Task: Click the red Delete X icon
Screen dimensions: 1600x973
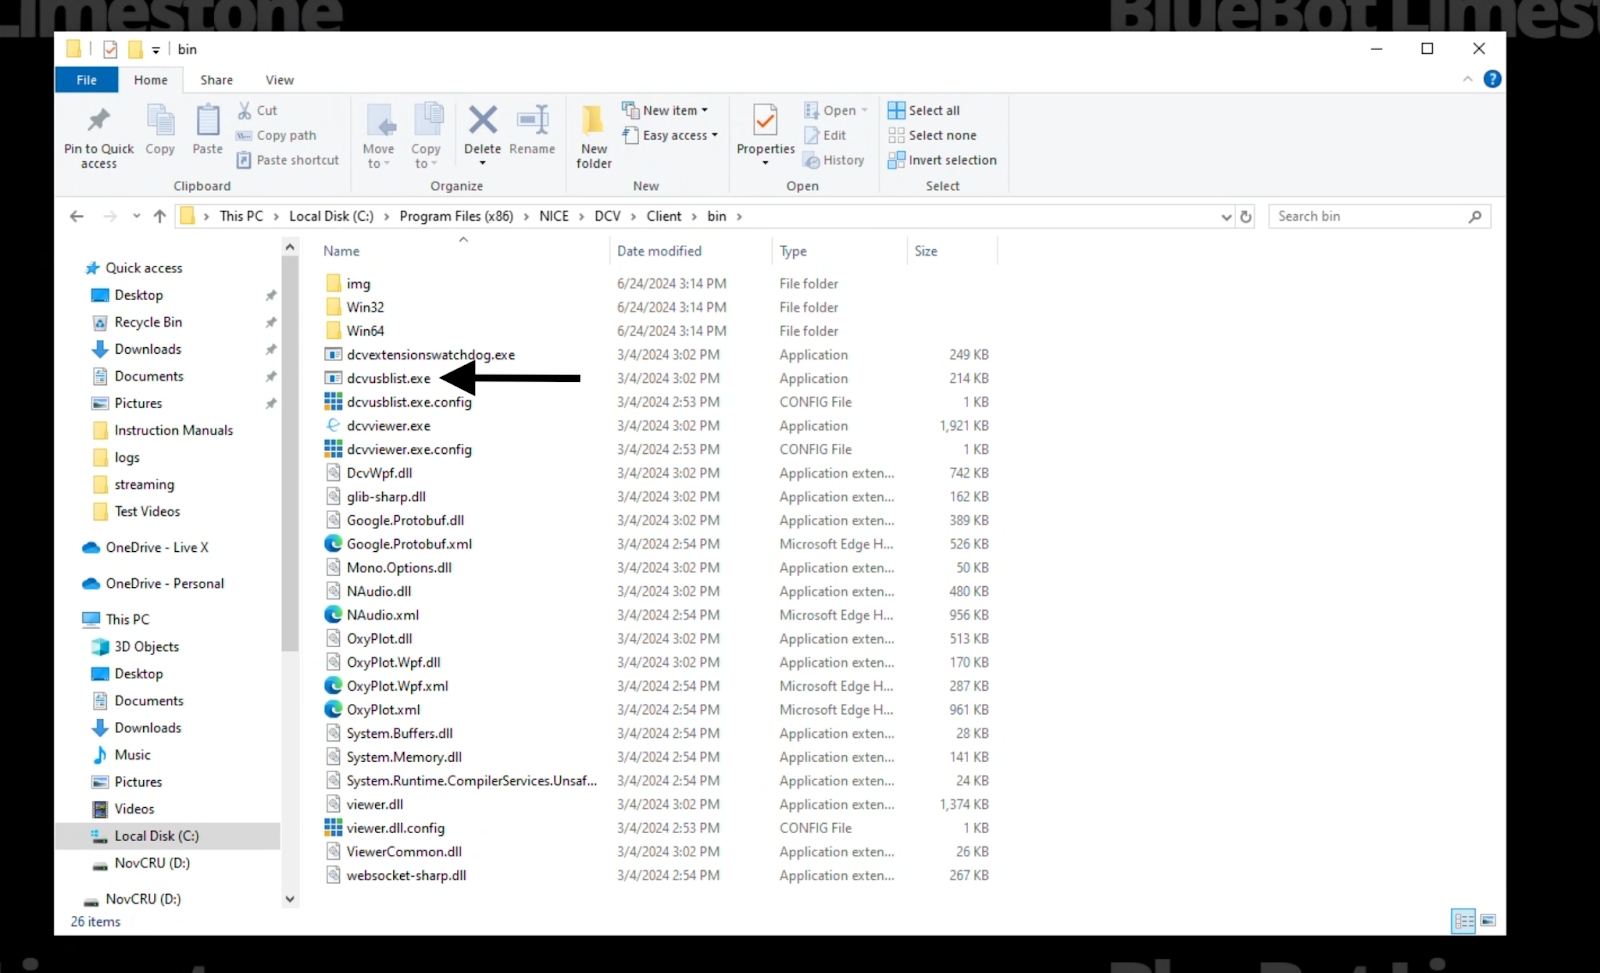Action: coord(483,120)
